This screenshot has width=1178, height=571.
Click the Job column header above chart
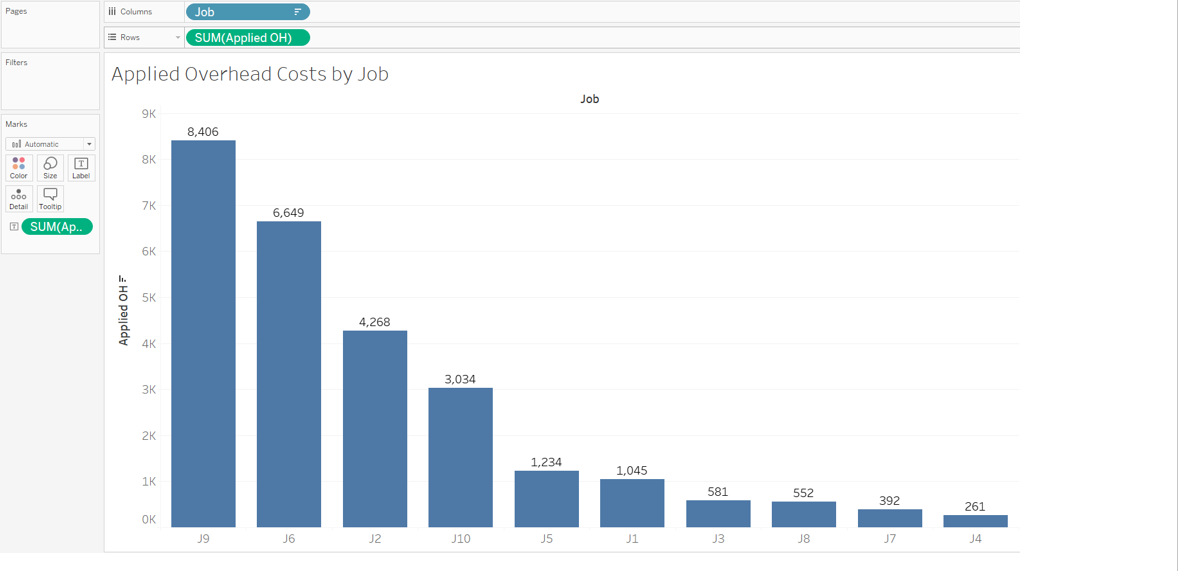589,99
